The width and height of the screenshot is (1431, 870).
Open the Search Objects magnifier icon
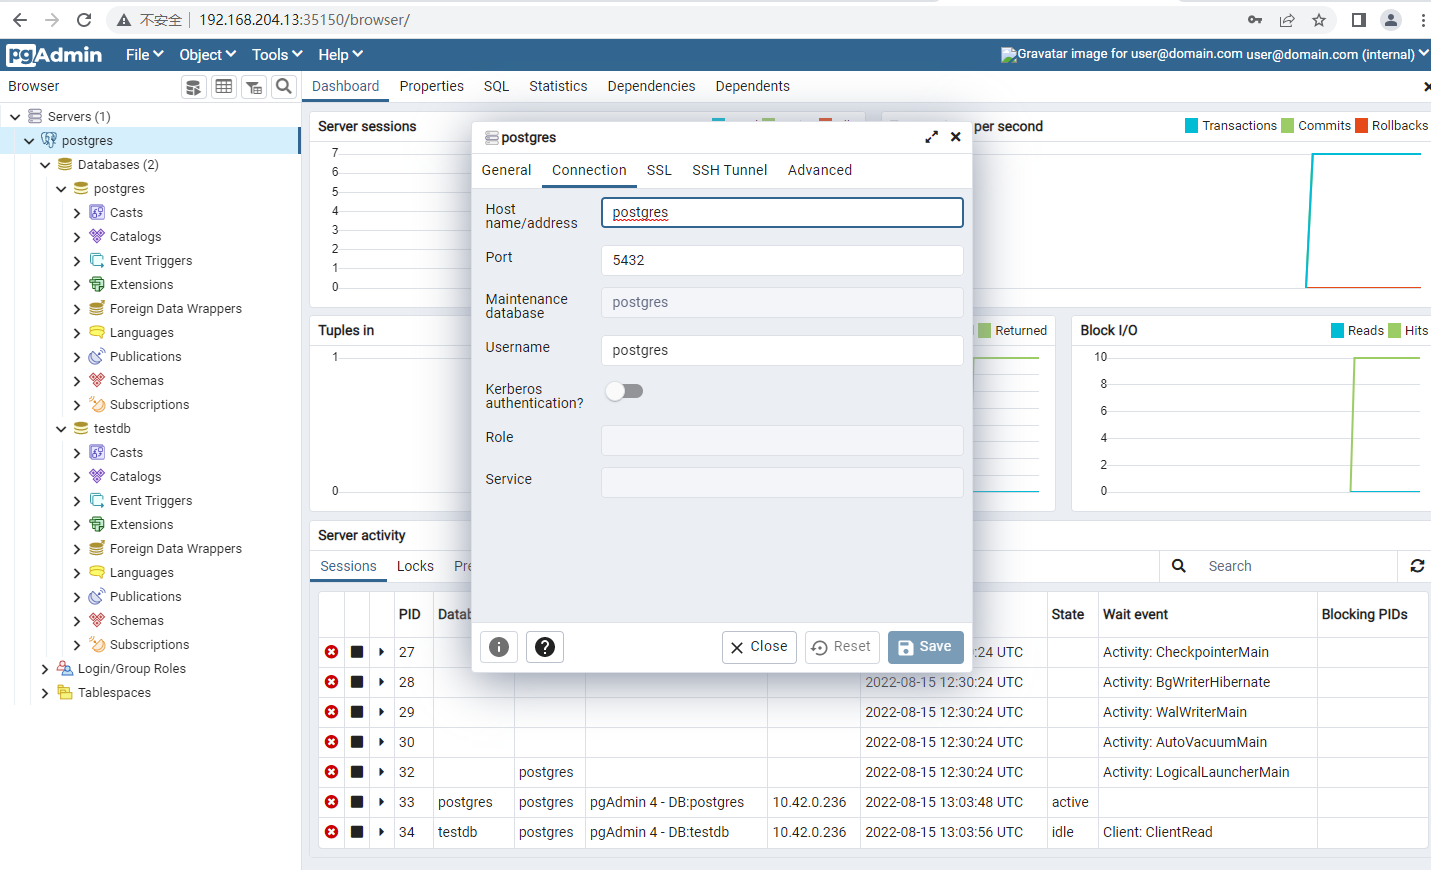click(x=284, y=87)
